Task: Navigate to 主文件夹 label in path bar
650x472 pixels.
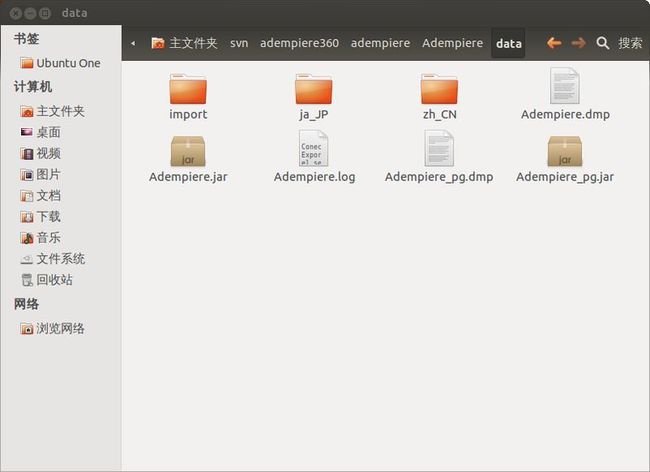Action: [x=193, y=43]
